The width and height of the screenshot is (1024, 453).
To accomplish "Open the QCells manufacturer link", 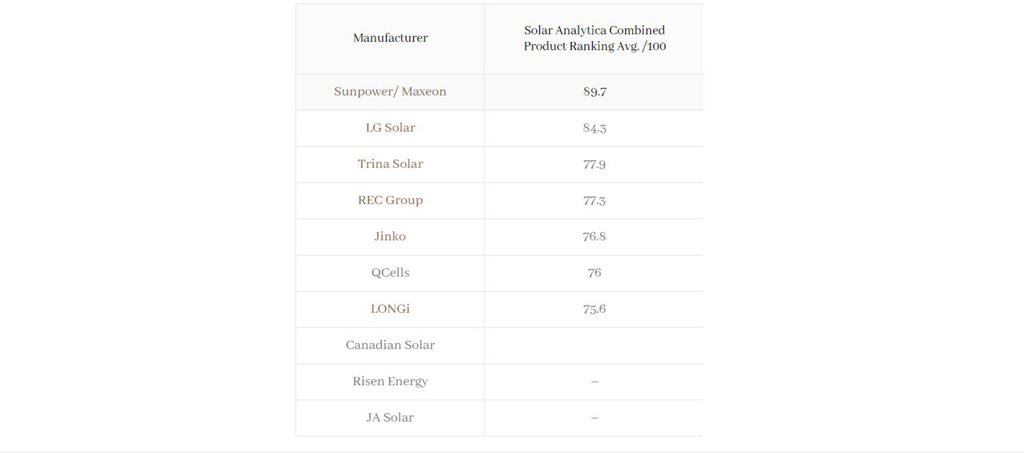I will 390,273.
